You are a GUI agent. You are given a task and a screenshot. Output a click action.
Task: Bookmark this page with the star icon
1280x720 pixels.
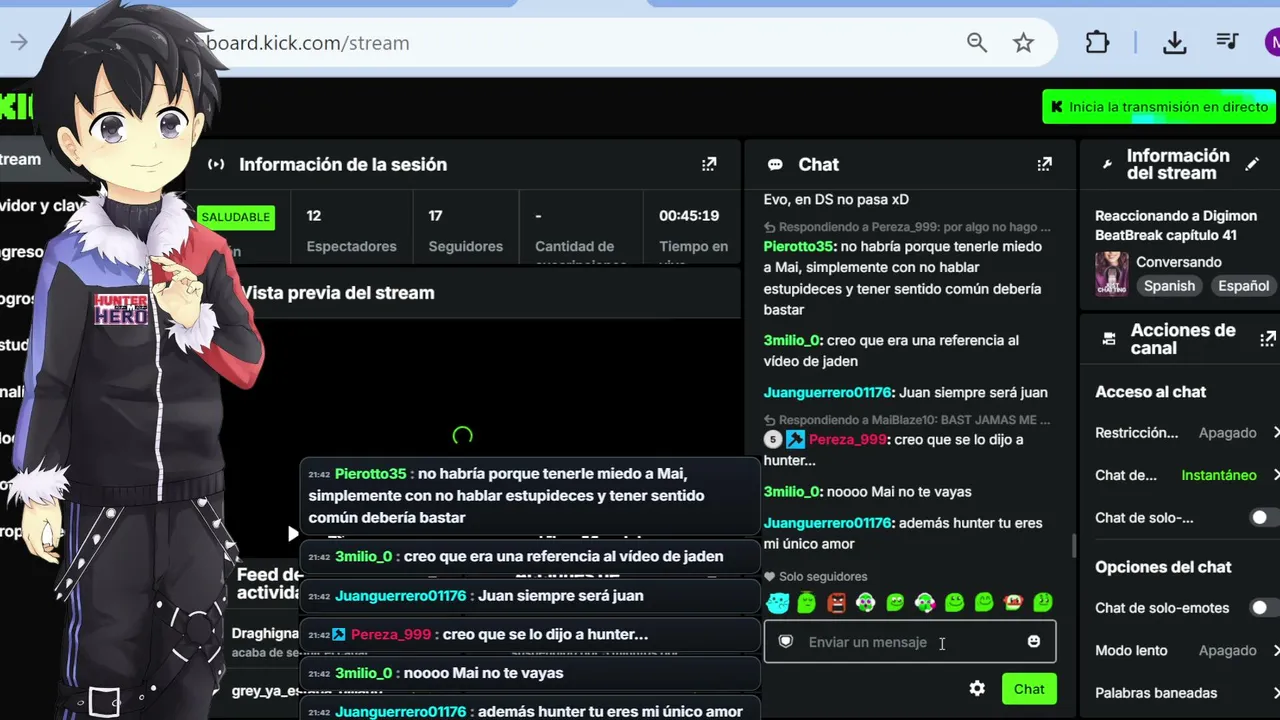(1023, 43)
